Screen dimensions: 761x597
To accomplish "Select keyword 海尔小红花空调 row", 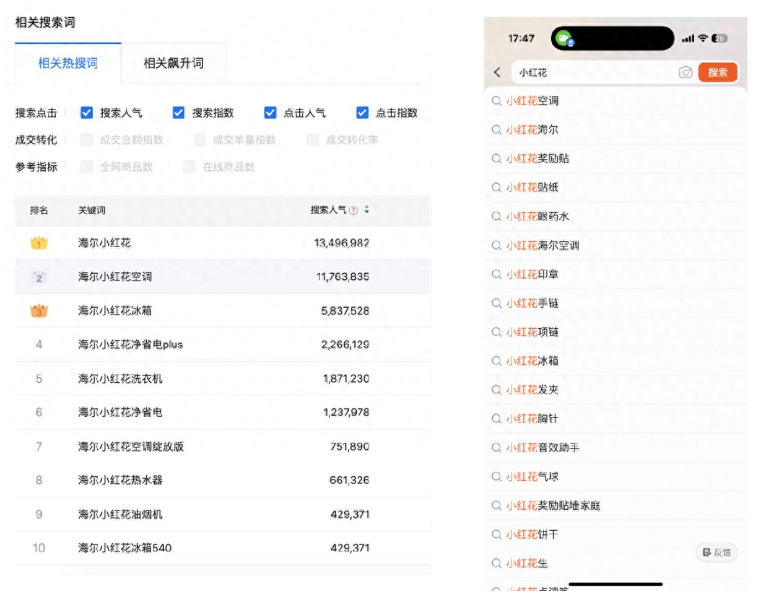I will tap(223, 277).
